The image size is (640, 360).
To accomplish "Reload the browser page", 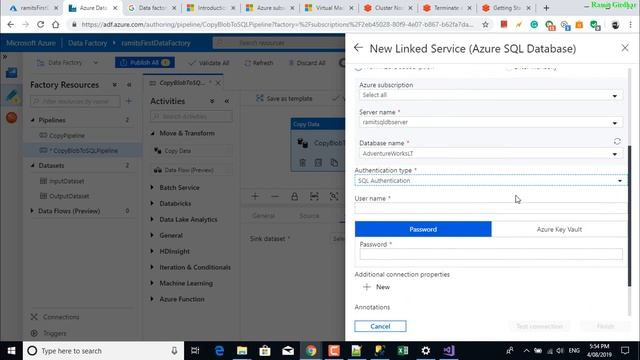I will (x=40, y=24).
